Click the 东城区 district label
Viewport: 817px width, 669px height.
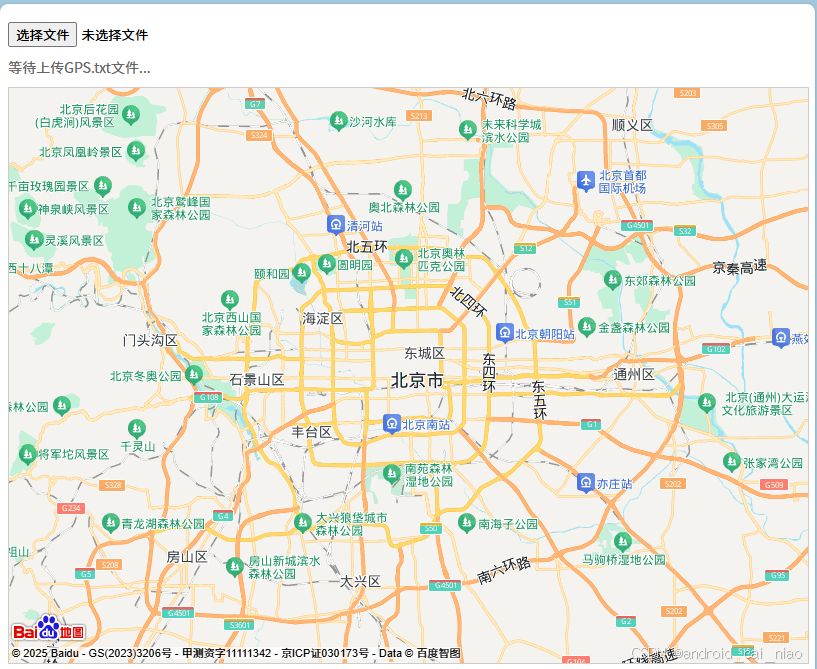(x=425, y=353)
